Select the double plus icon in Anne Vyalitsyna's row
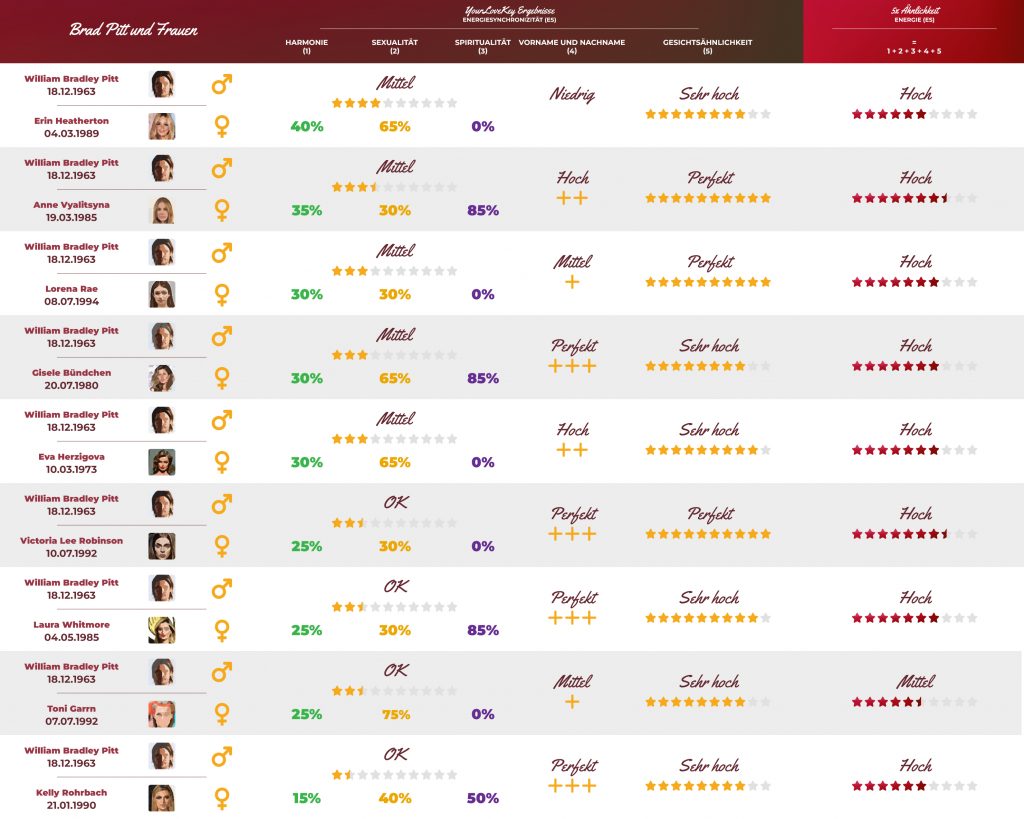The width and height of the screenshot is (1024, 819). pos(572,199)
